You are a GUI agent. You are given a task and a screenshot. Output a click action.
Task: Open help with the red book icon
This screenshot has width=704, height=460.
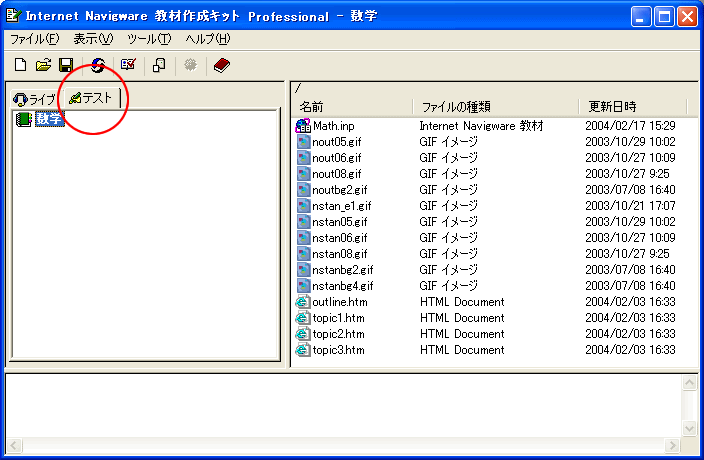point(222,66)
